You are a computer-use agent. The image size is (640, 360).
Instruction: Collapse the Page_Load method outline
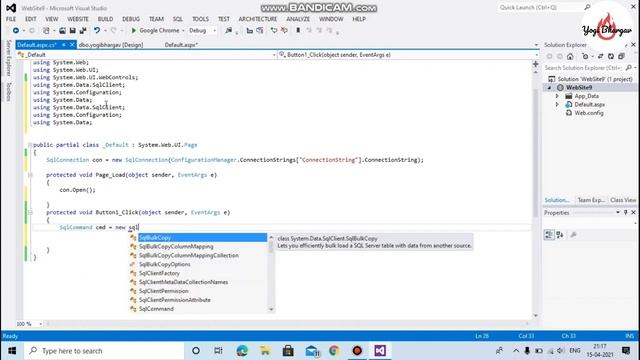click(30, 175)
